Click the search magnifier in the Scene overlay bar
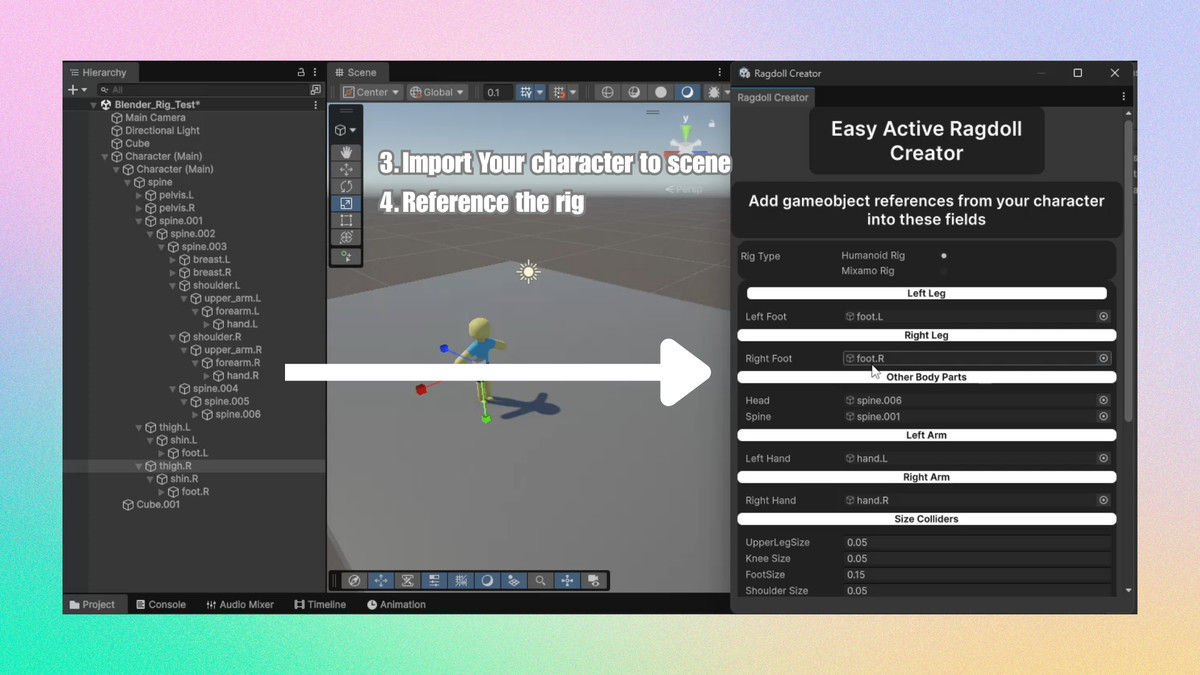Screen dimensions: 1200x675 541,580
